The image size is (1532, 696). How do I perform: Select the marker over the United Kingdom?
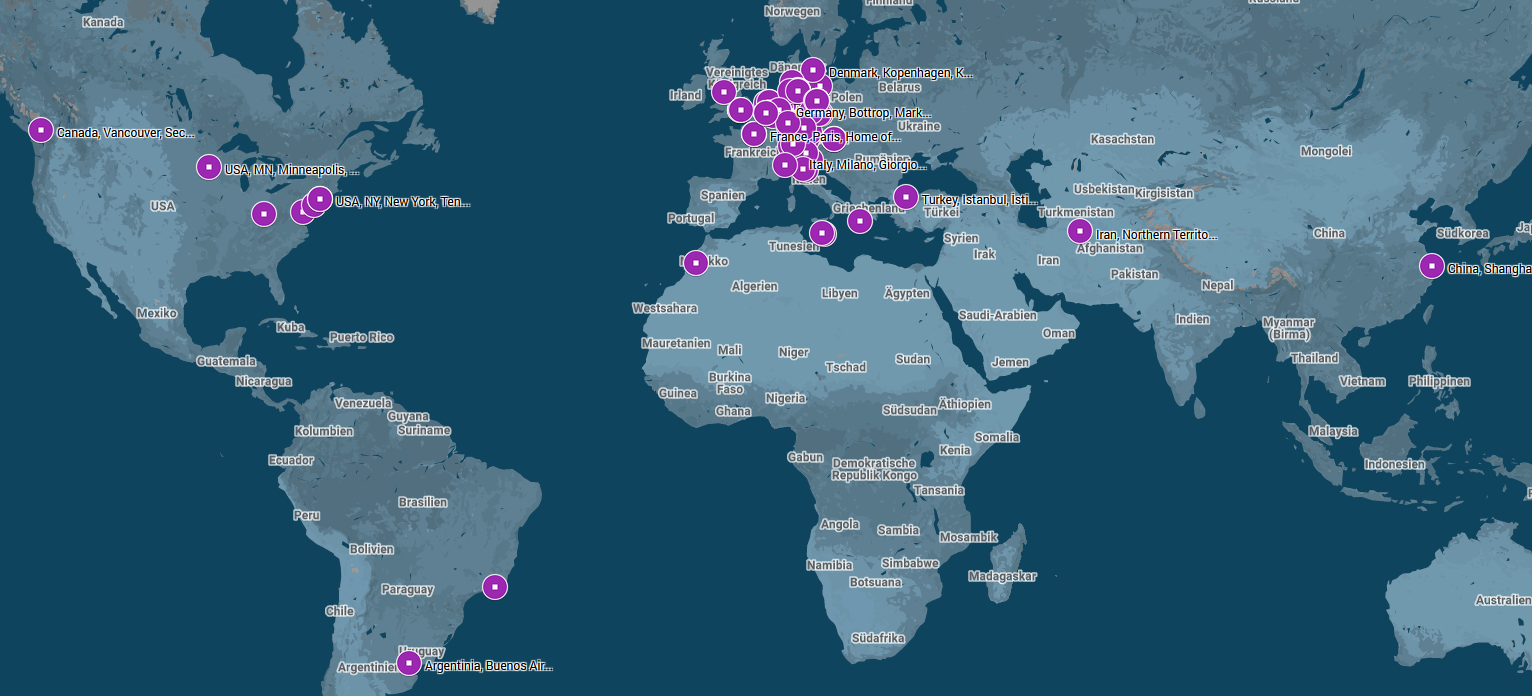(x=723, y=92)
